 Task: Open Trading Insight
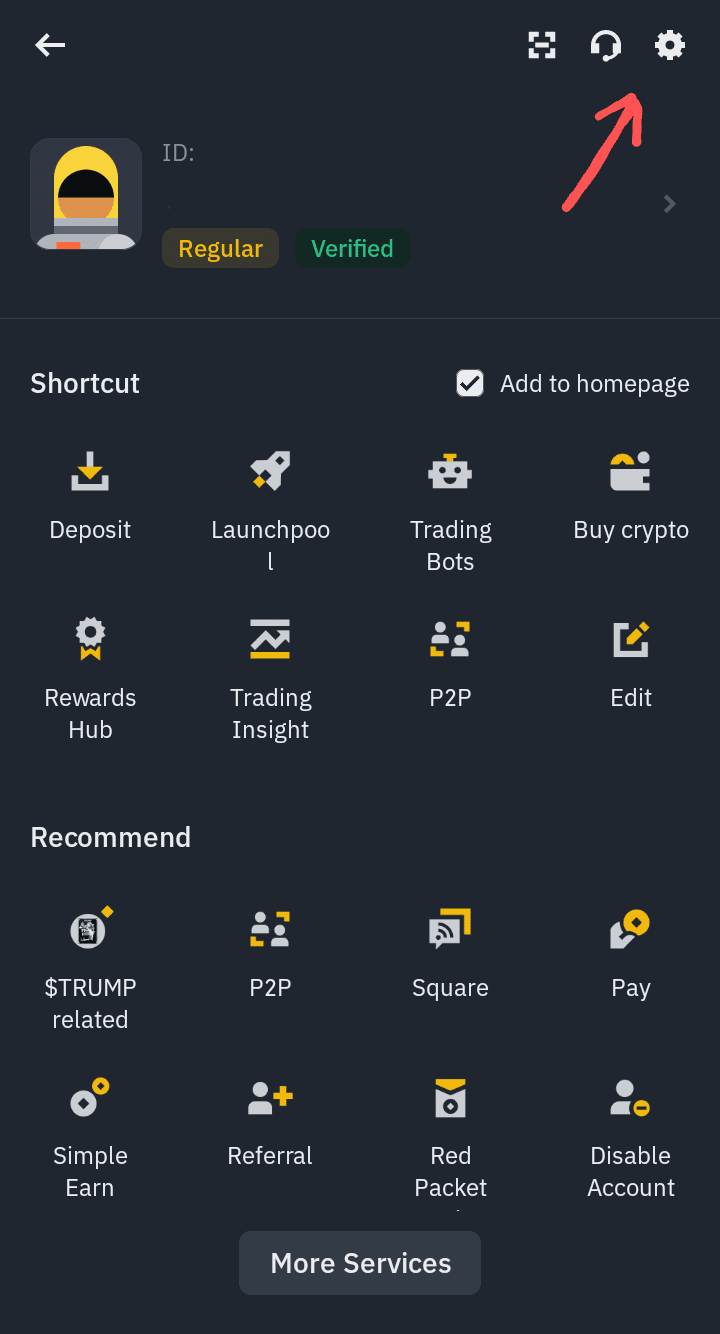point(270,640)
